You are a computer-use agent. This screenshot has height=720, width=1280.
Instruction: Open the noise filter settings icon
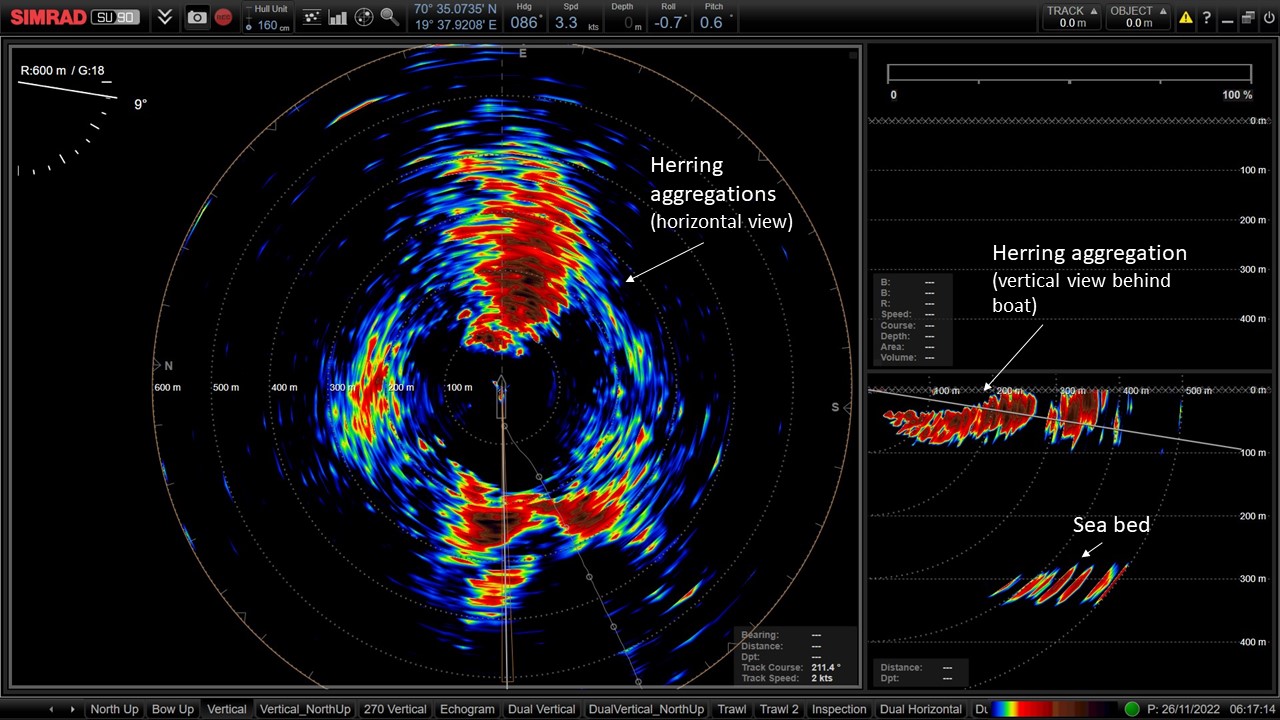coord(312,17)
